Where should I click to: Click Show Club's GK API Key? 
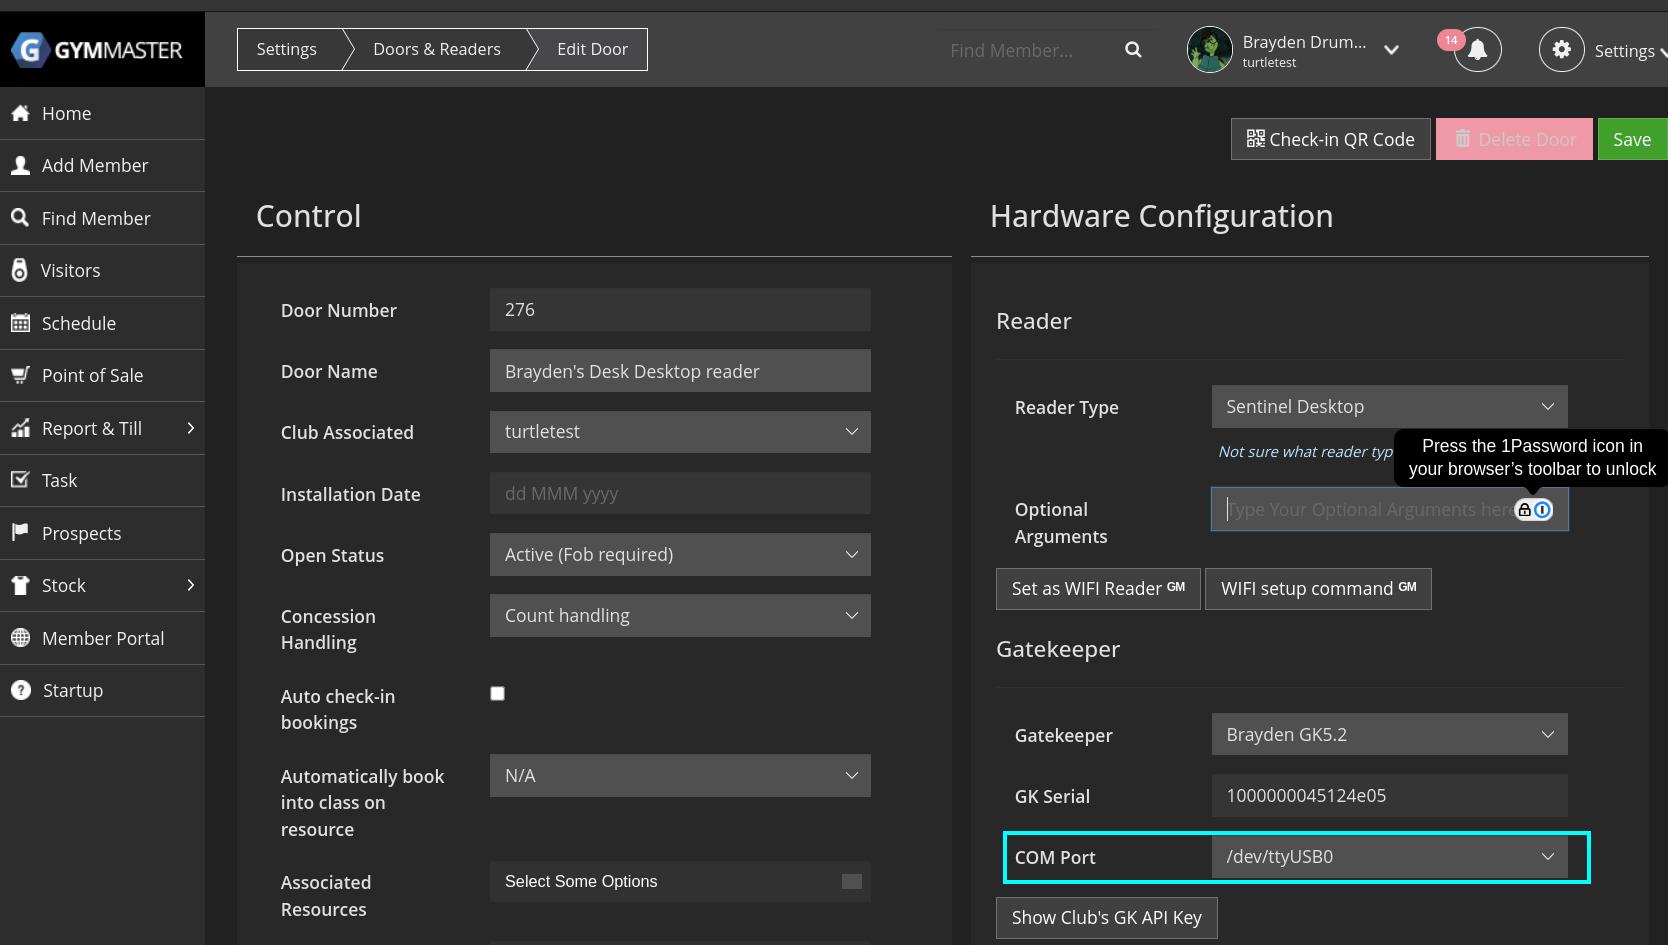click(x=1106, y=918)
